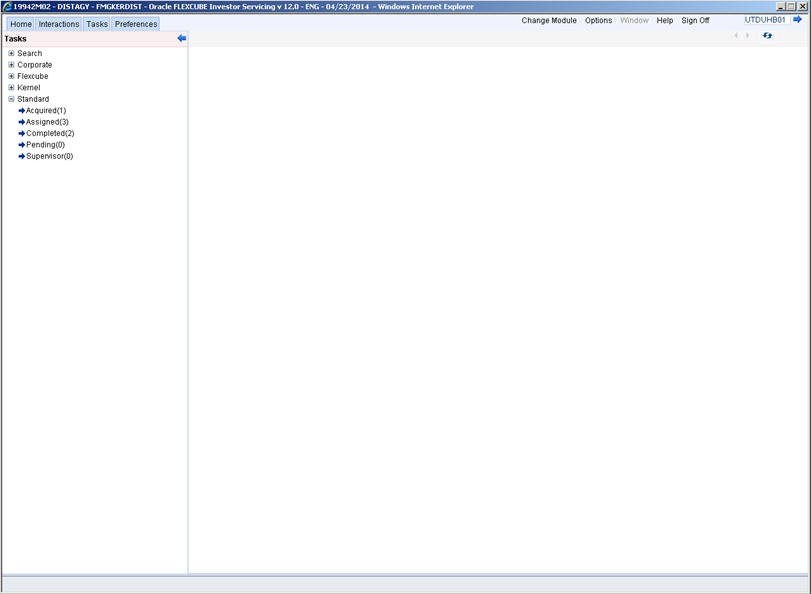
Task: Collapse the Tasks panel with blue left arrow
Action: (x=182, y=38)
